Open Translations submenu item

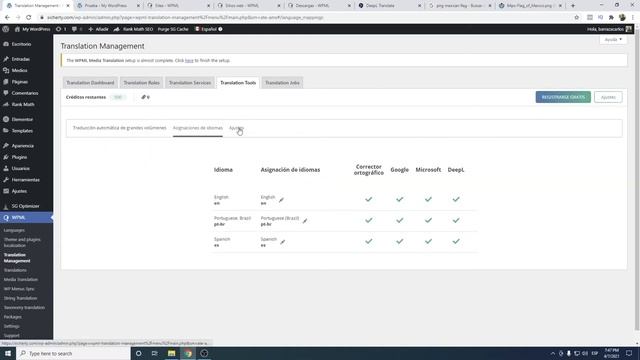coord(15,270)
